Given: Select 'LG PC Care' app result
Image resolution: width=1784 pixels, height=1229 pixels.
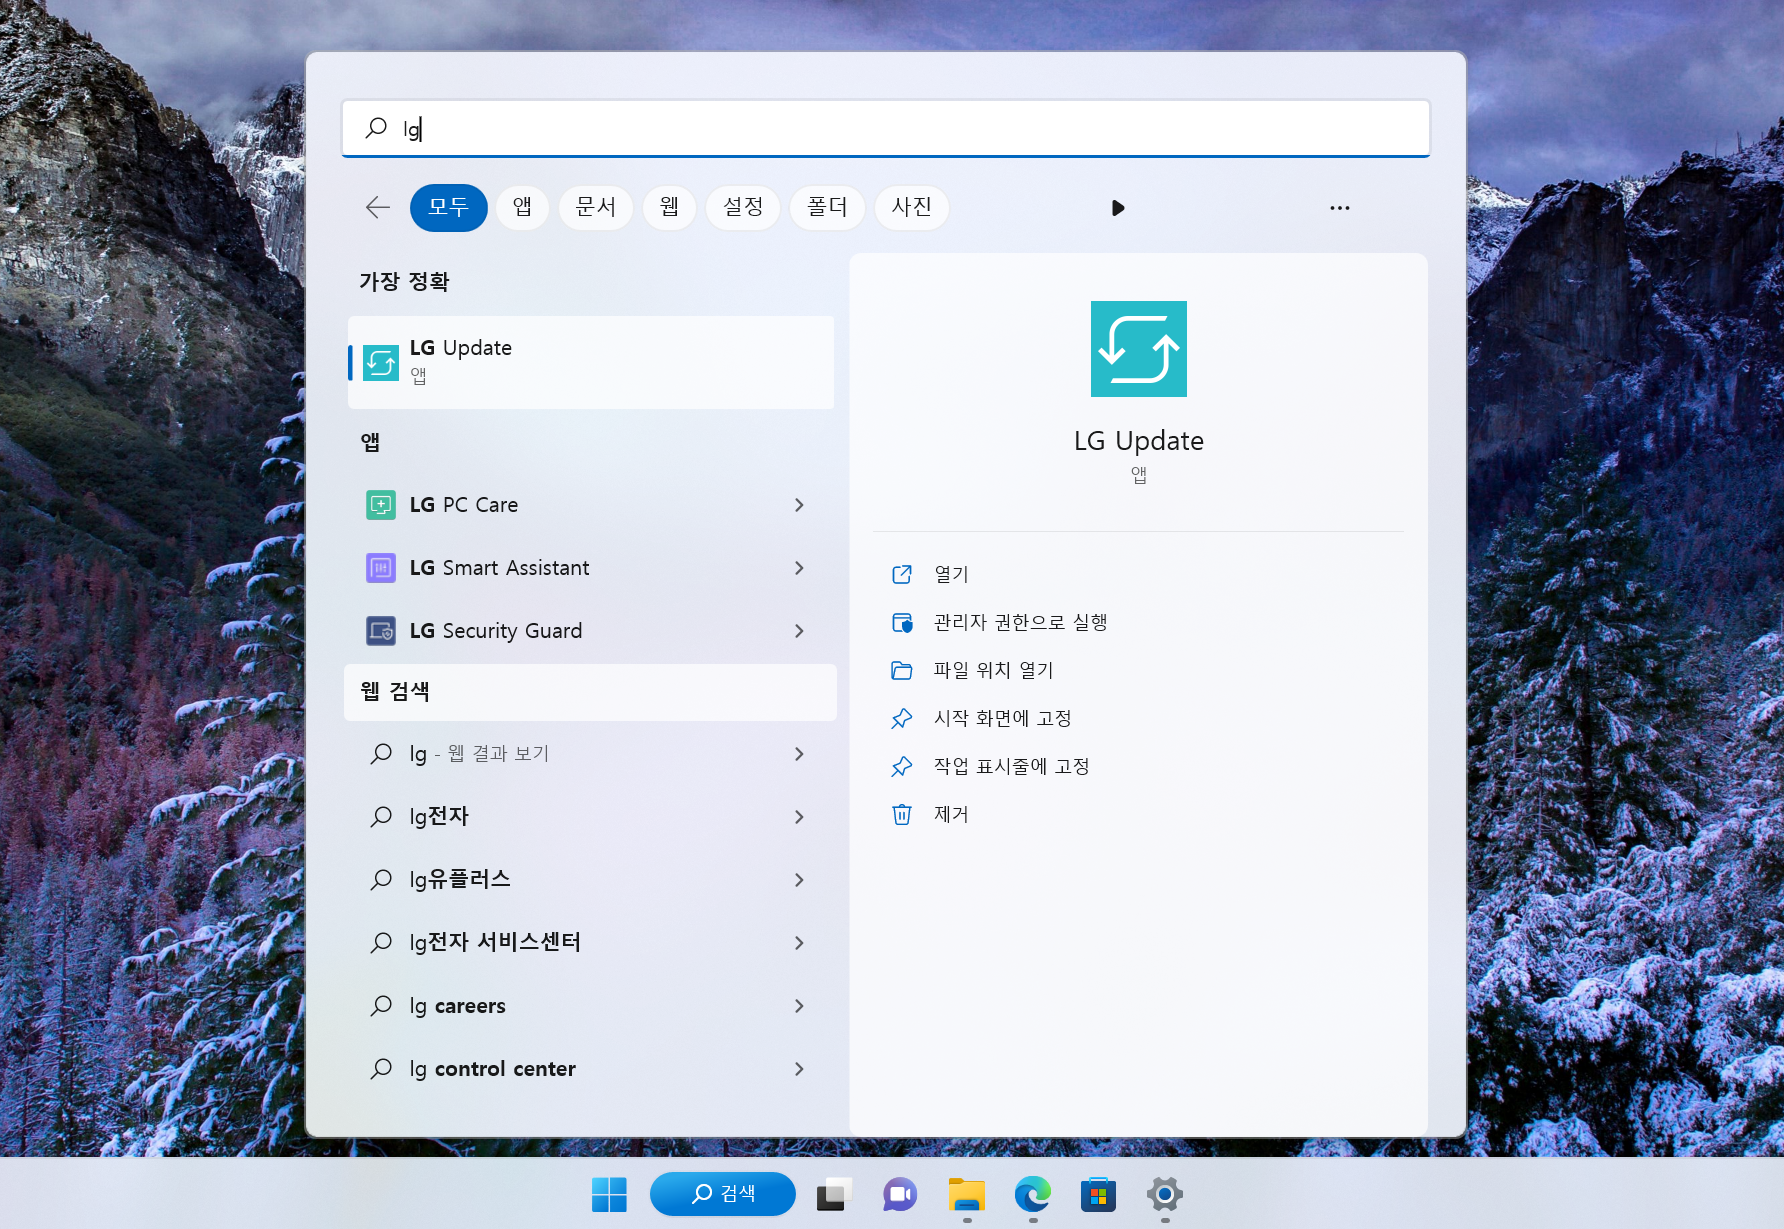Looking at the screenshot, I should 590,505.
